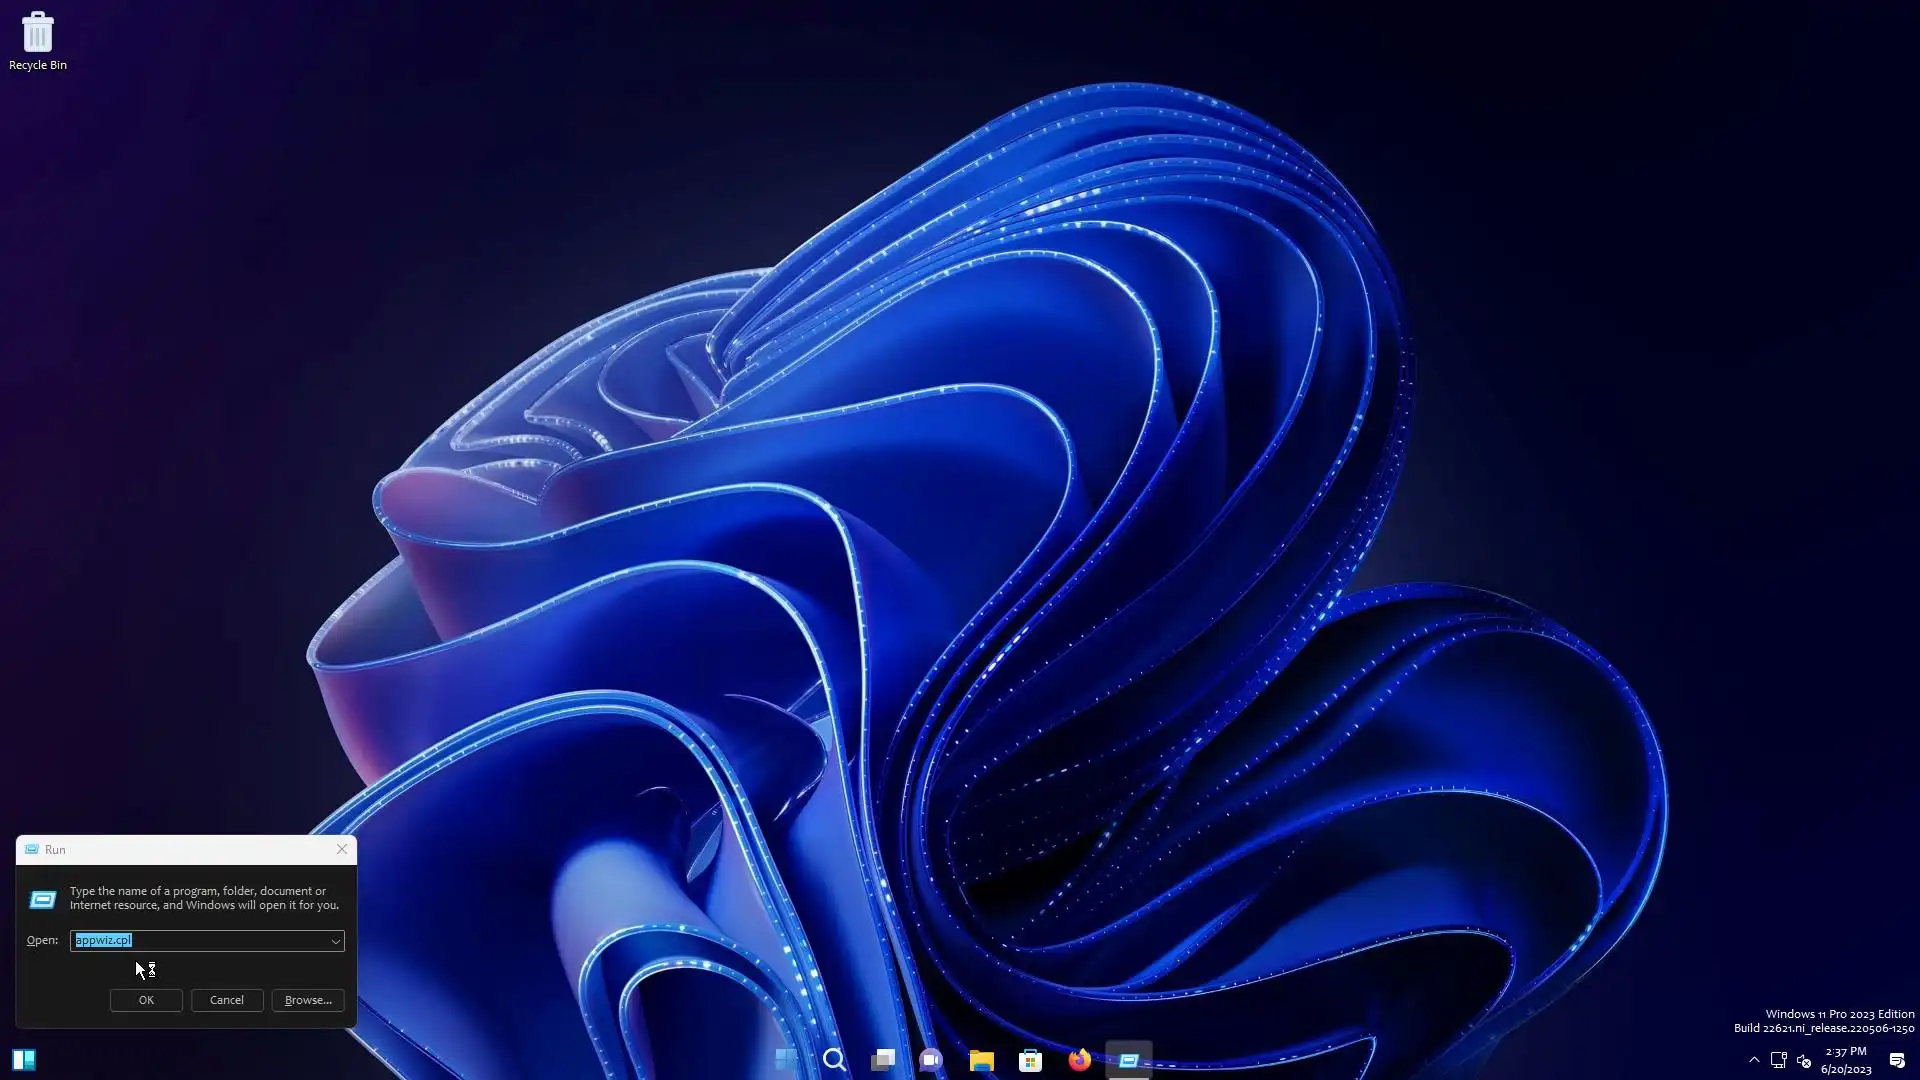Open the Widgets panel in taskbar corner
The height and width of the screenshot is (1080, 1920).
click(x=24, y=1060)
